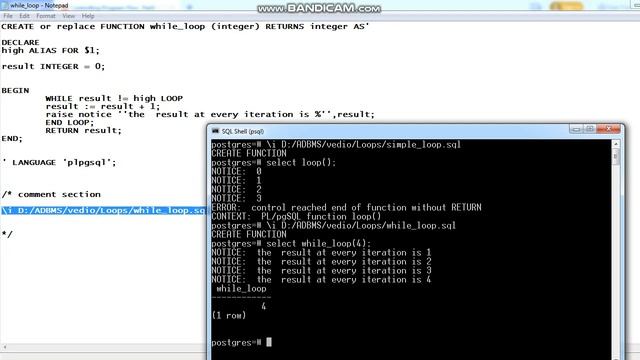Click the LANGUAGE 'plpgsql' line

tap(59, 162)
